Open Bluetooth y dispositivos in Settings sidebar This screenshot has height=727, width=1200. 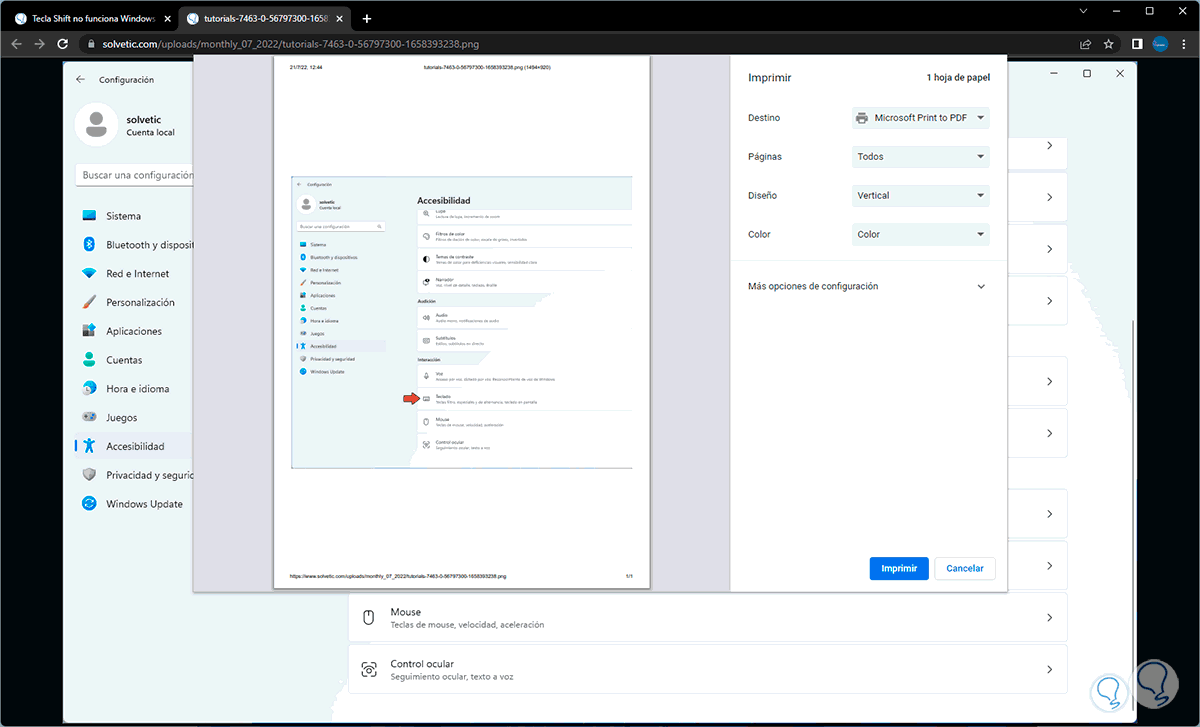coord(134,245)
